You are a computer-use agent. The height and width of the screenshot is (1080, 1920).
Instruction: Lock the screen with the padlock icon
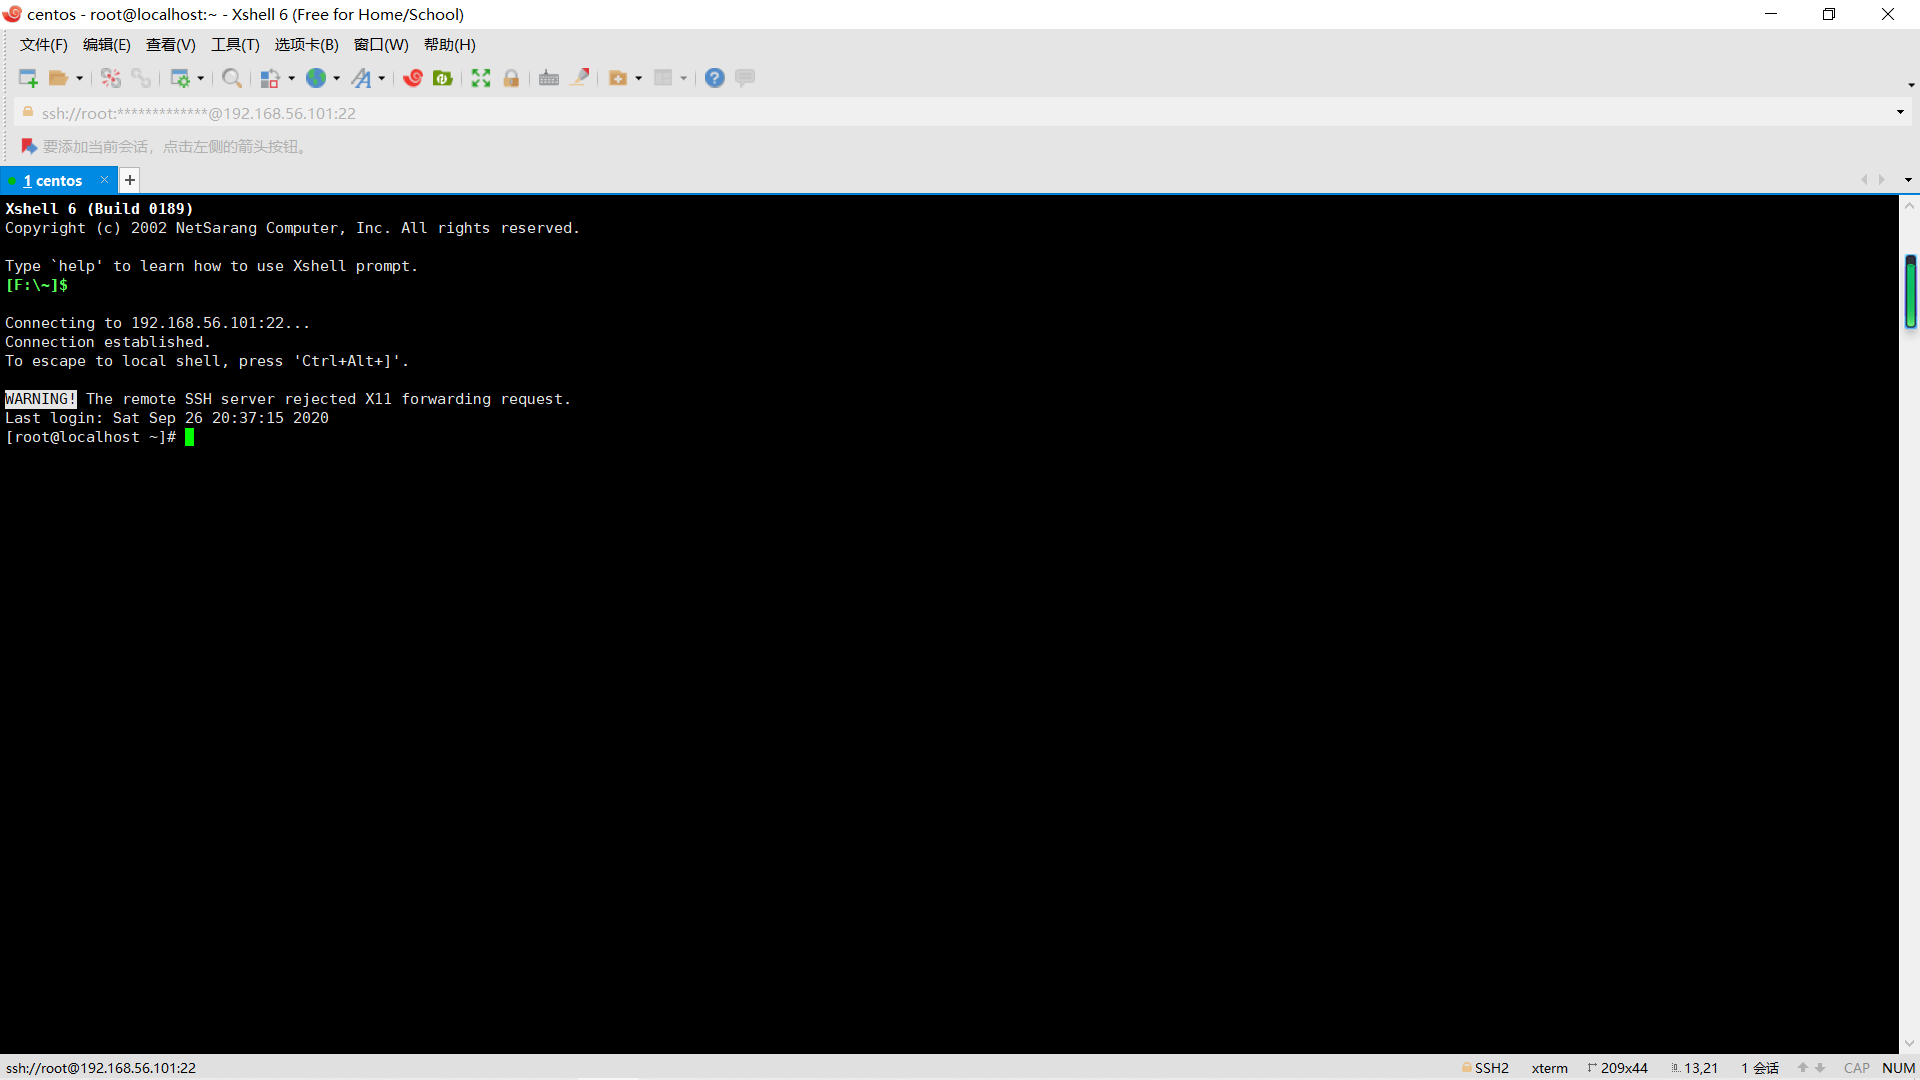(511, 78)
